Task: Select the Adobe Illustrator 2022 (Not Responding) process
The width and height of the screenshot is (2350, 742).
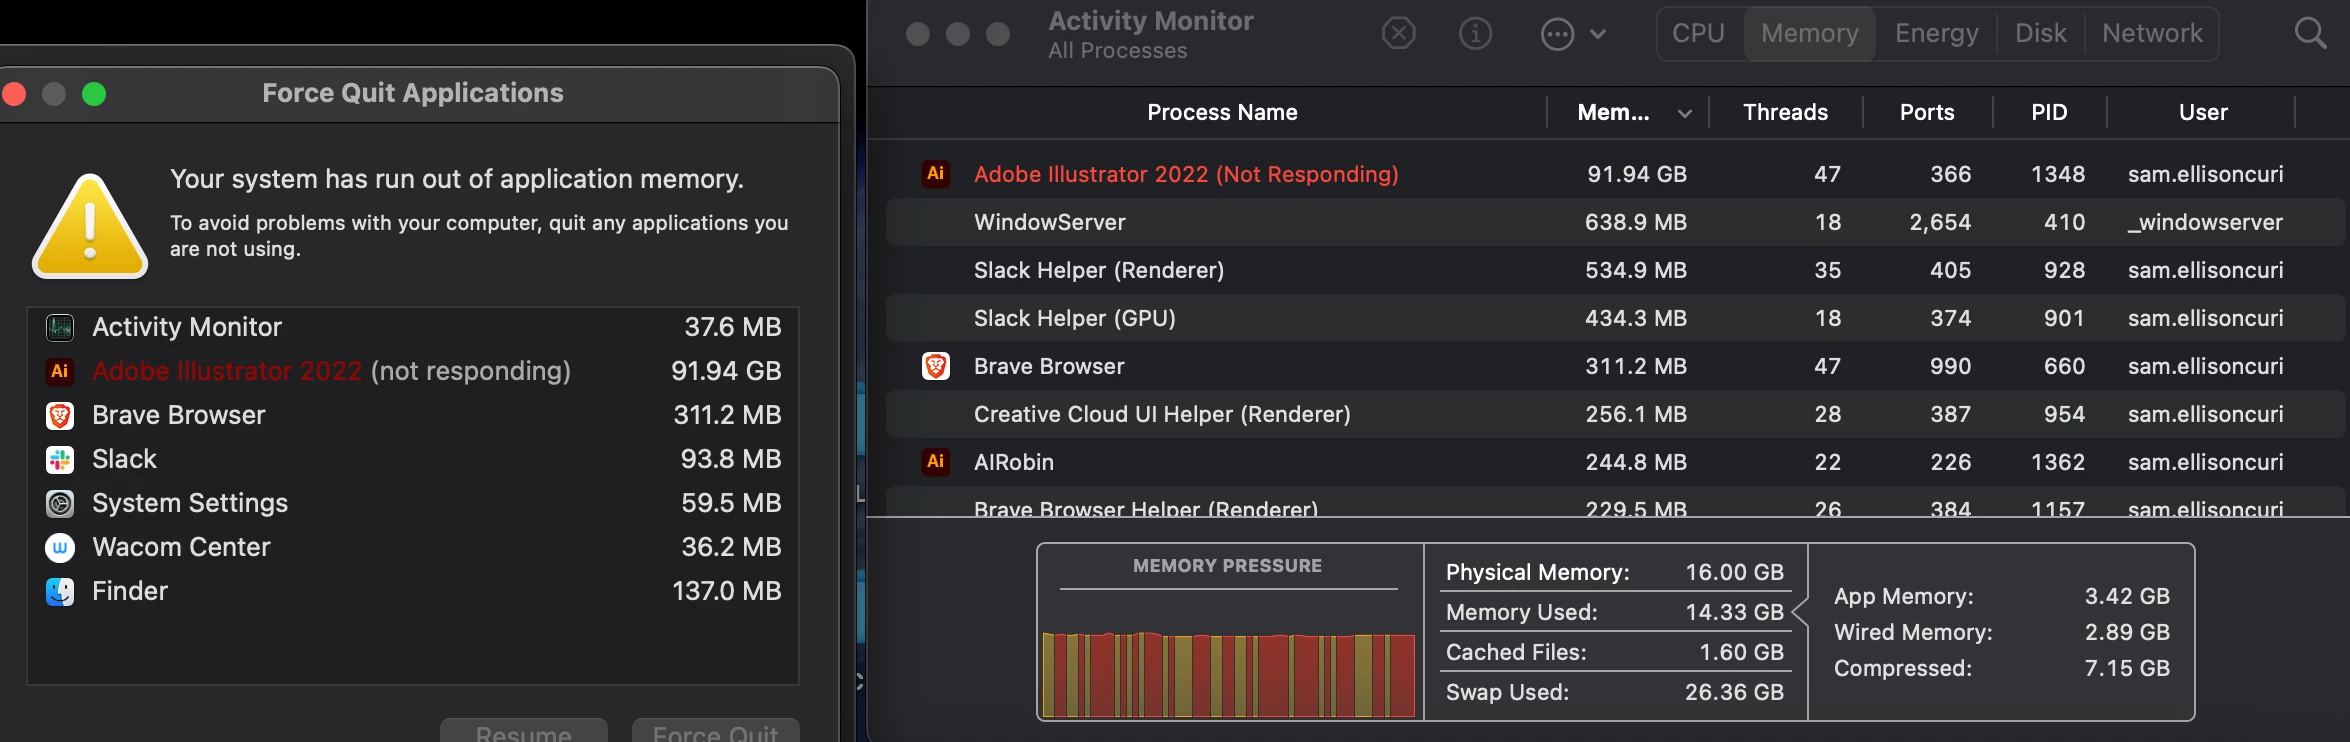Action: 1186,174
